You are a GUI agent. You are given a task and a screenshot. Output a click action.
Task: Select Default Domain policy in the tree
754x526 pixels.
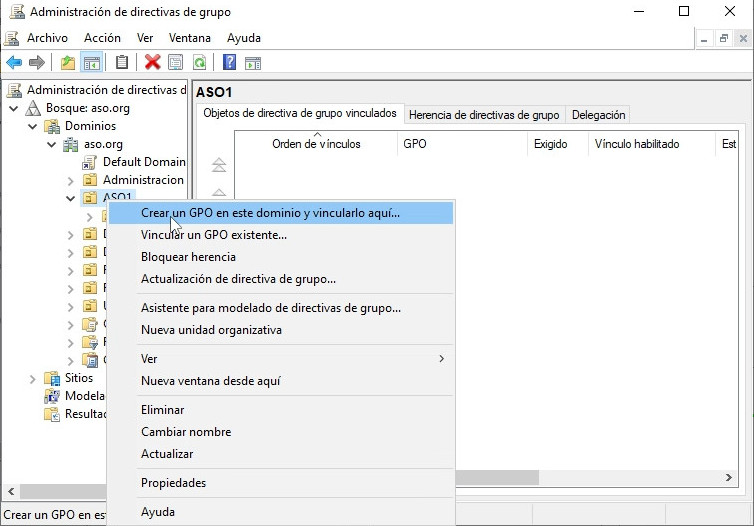click(x=143, y=162)
